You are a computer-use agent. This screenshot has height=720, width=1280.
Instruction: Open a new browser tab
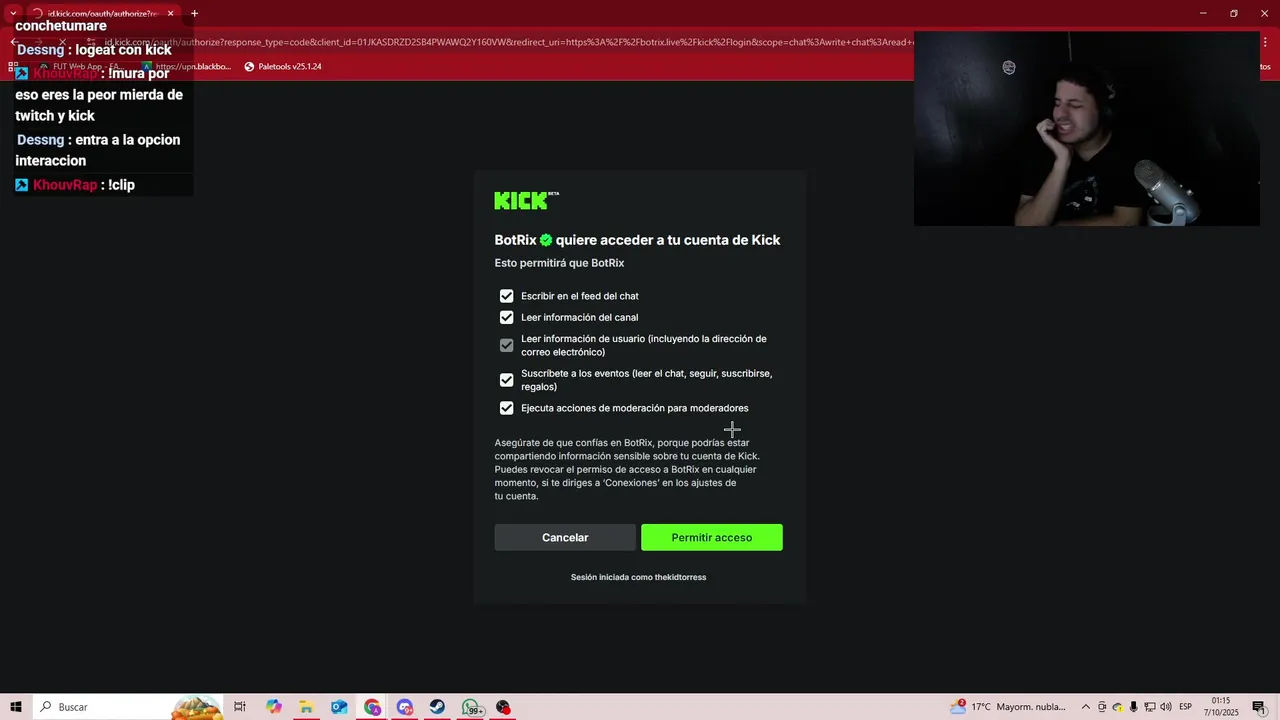point(194,14)
